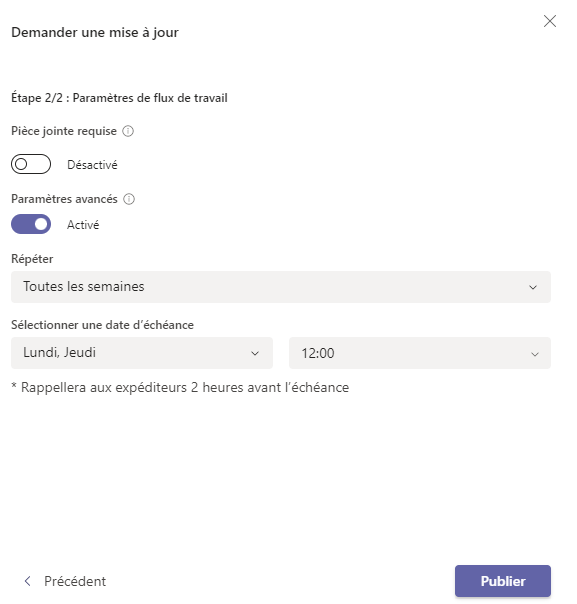The image size is (577, 604).
Task: Disable the Paramètres avancés switch
Action: click(31, 224)
